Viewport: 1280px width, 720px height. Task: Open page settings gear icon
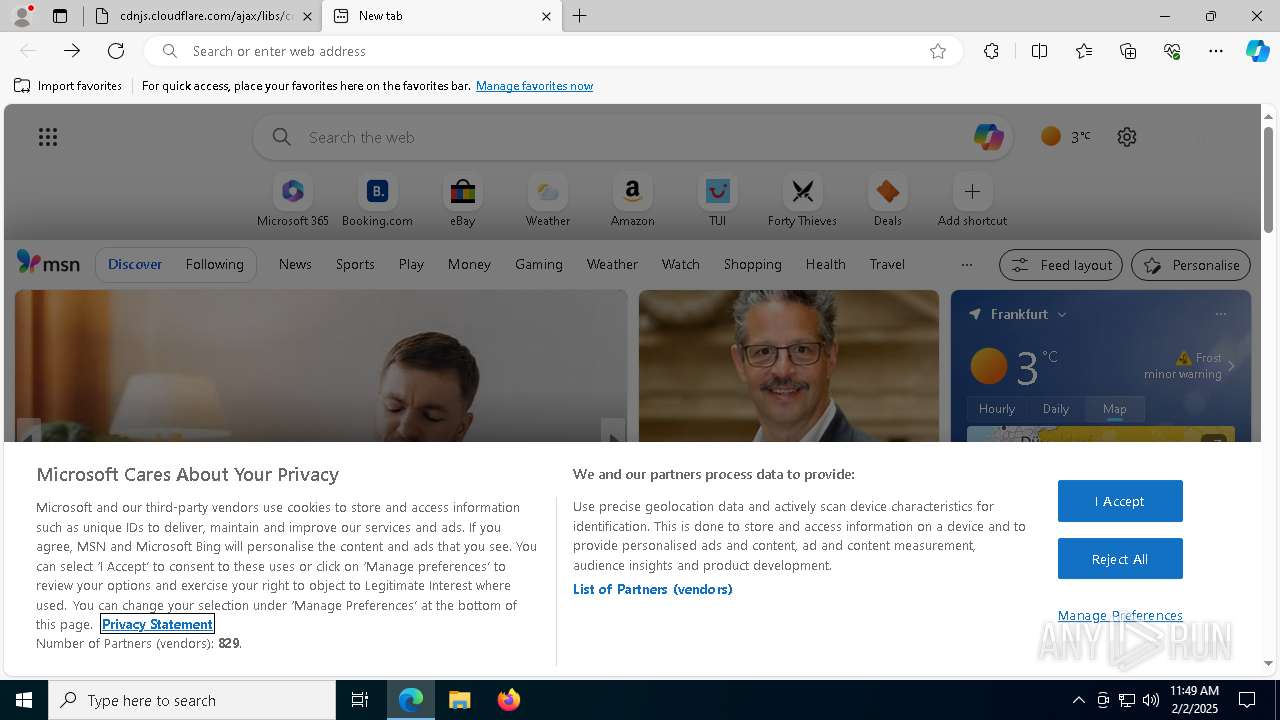(1127, 137)
